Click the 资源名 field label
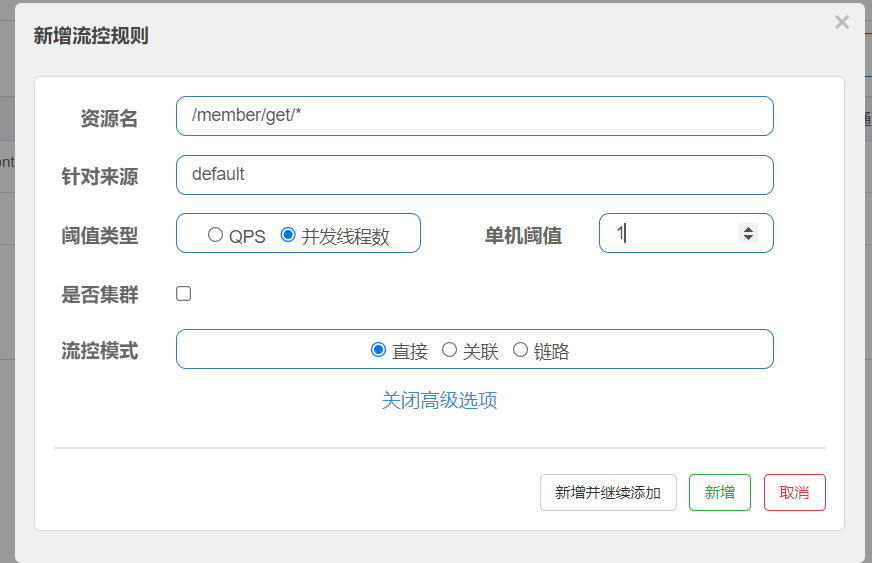Image resolution: width=872 pixels, height=563 pixels. pyautogui.click(x=109, y=119)
